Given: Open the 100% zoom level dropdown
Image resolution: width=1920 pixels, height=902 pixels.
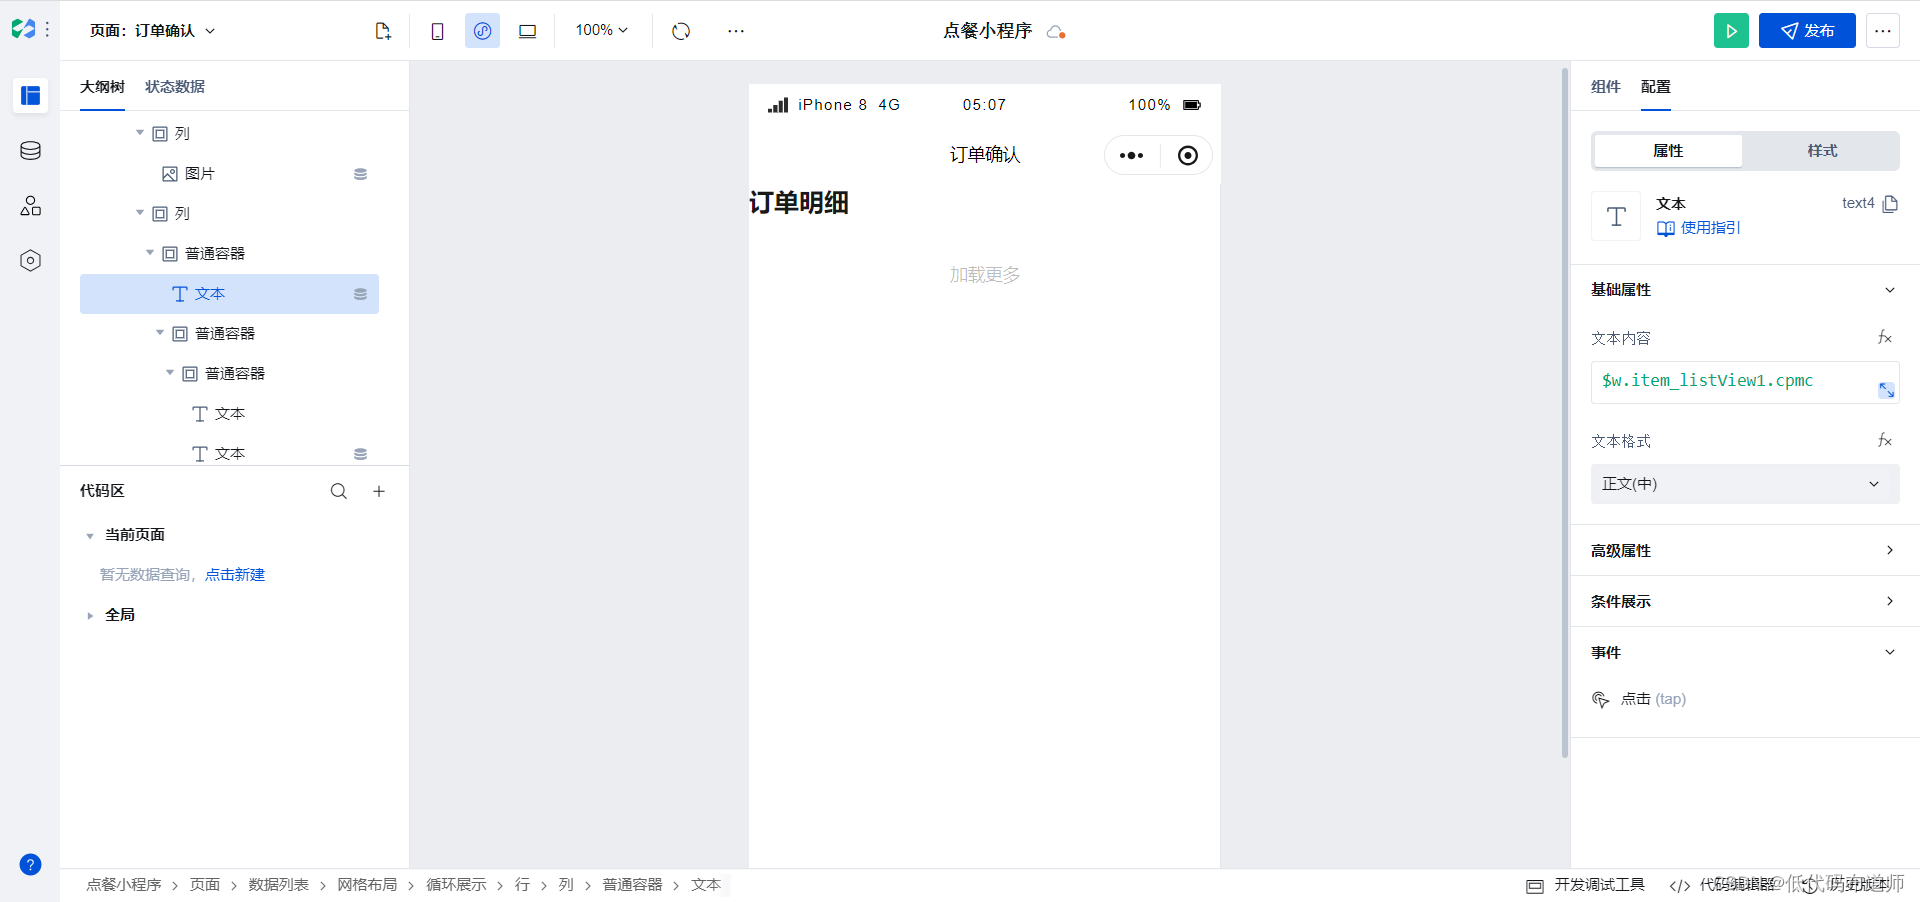Looking at the screenshot, I should coord(602,31).
